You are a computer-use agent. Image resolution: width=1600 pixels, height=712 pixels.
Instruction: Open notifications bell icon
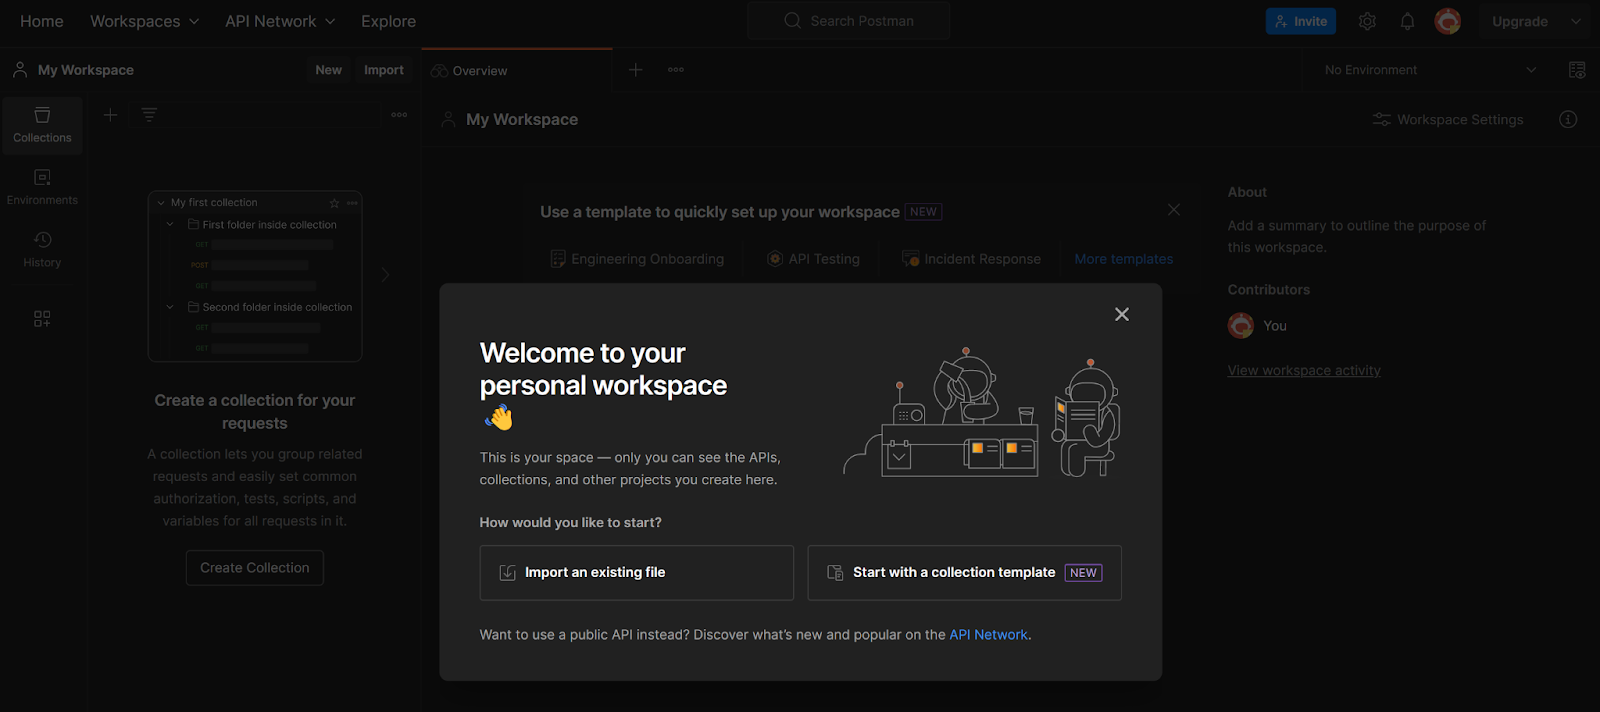[x=1407, y=21]
